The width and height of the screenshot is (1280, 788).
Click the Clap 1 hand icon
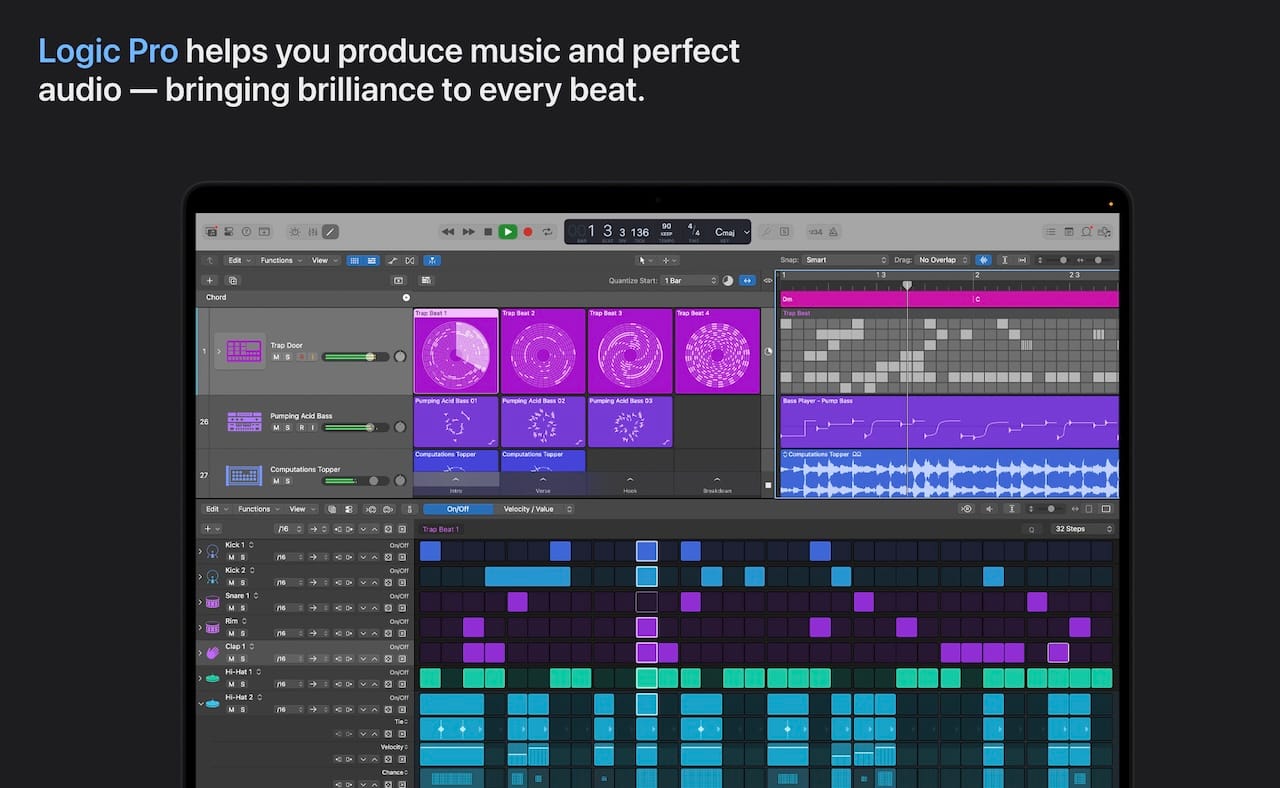click(x=212, y=653)
